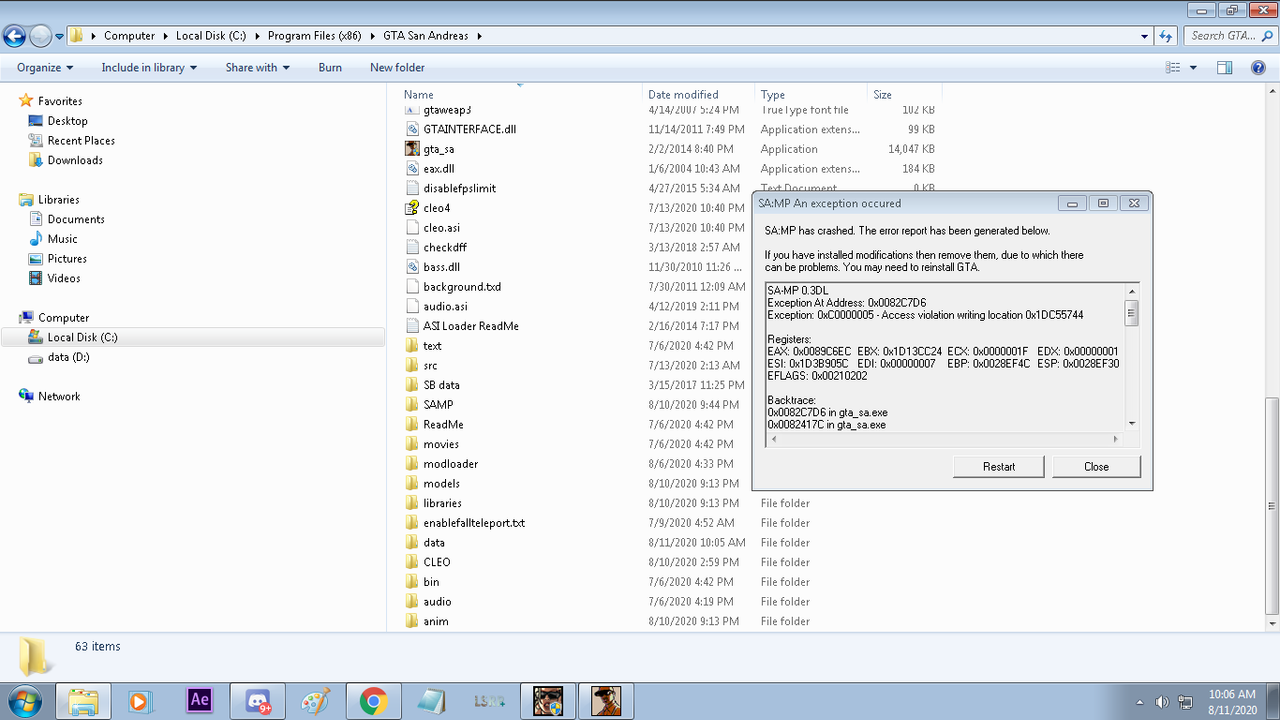Expand the breadcrumb arrow after GTA San Andreas

tap(479, 36)
